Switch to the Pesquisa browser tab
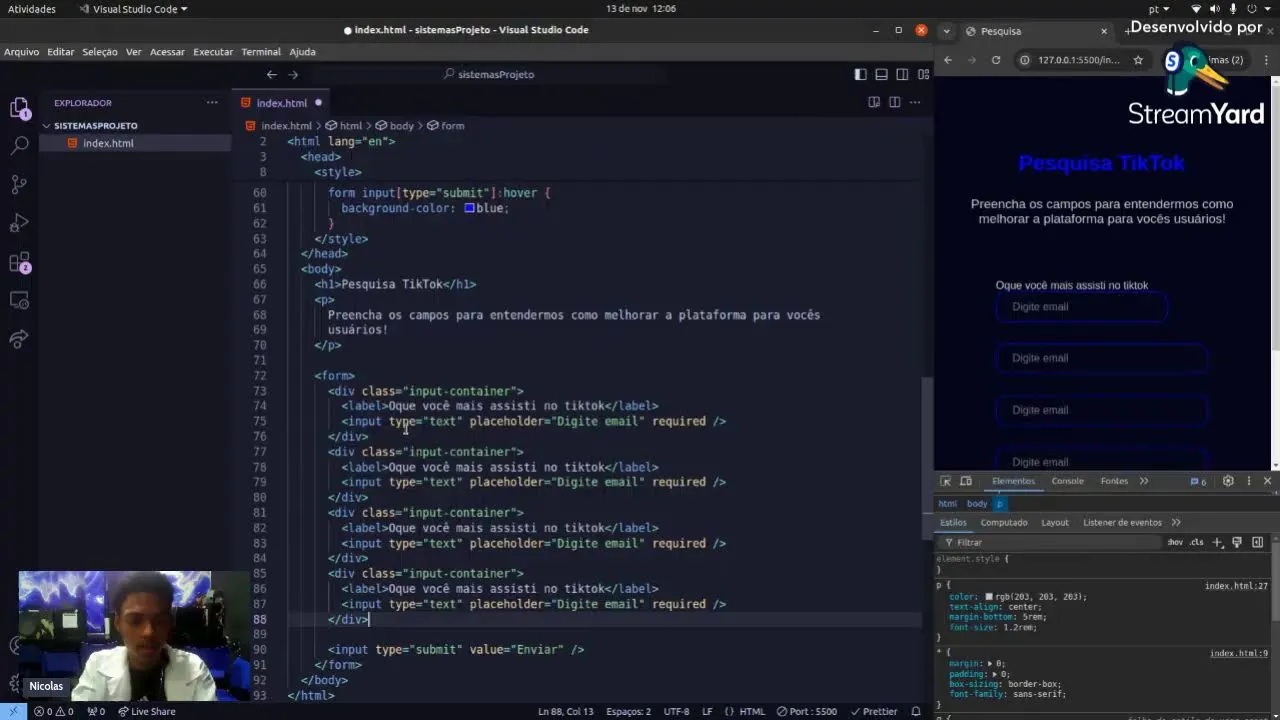The width and height of the screenshot is (1280, 720). [1035, 31]
